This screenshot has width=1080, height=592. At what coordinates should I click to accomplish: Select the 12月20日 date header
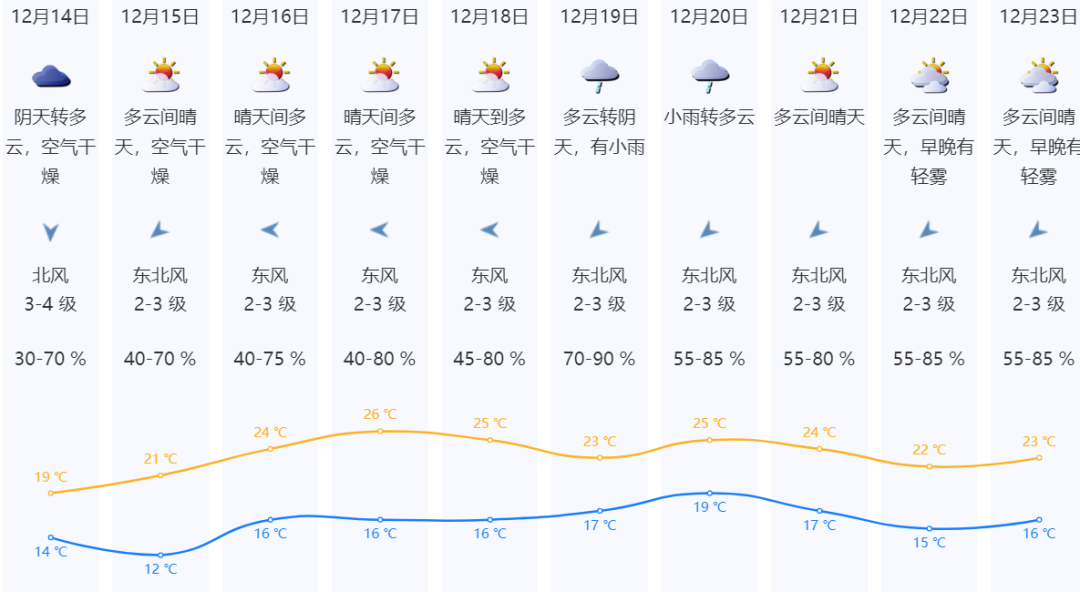(709, 16)
